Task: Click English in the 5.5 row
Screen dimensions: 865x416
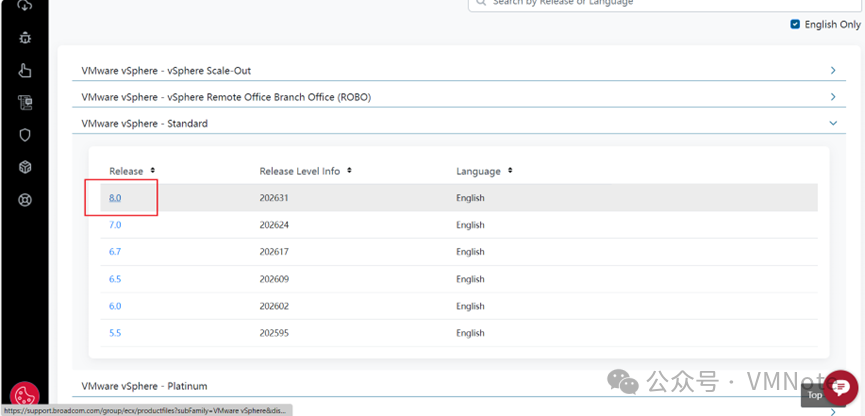Action: coord(470,333)
